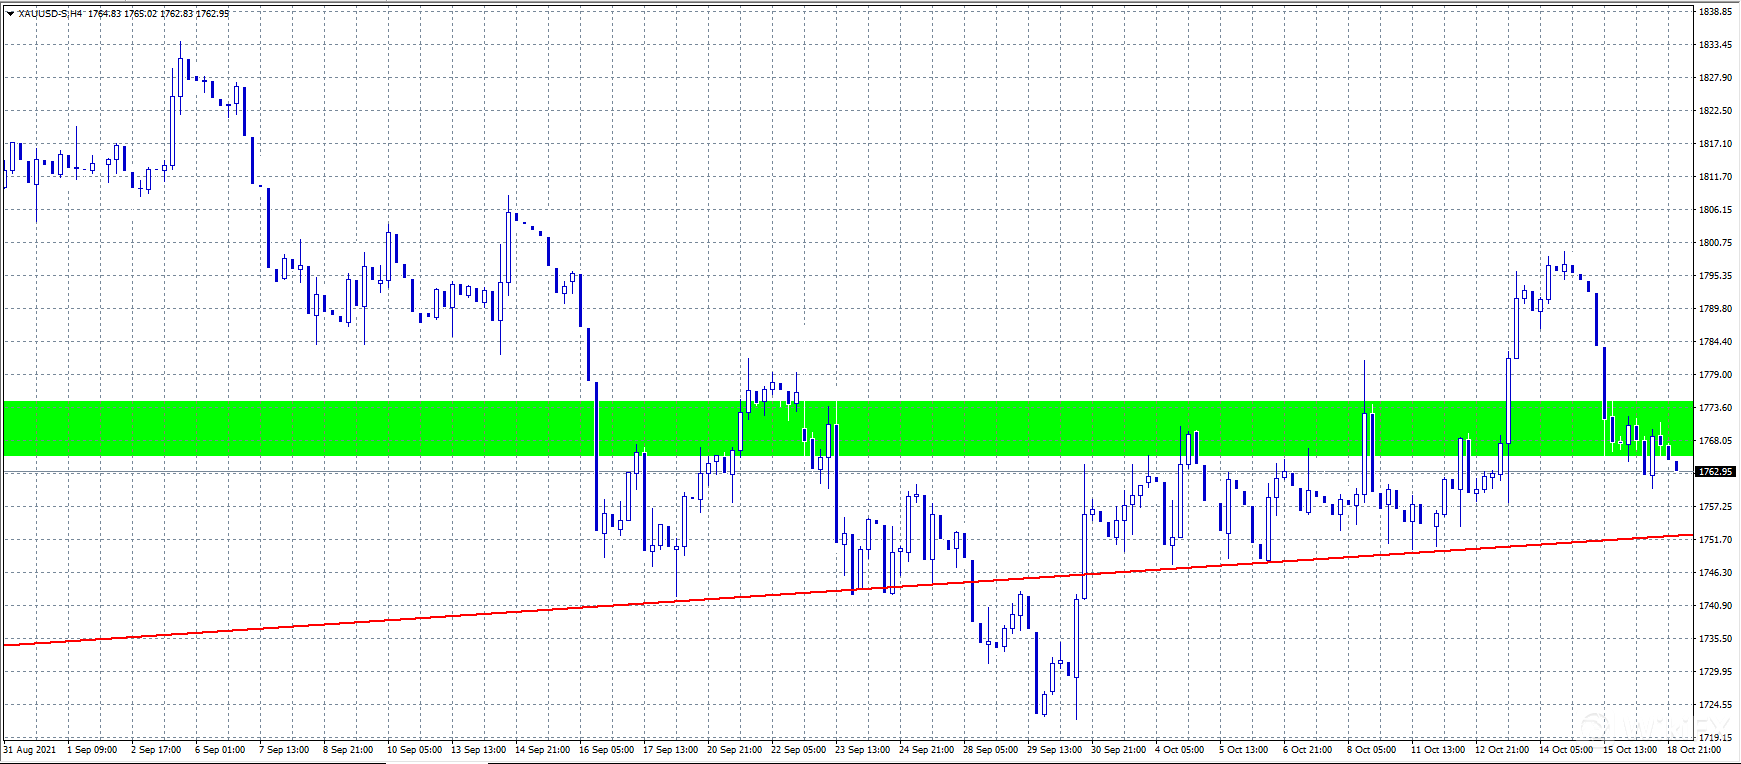Screen dimensions: 1741x764
Task: Click the 31 Aug 2021 date label
Action: [30, 750]
